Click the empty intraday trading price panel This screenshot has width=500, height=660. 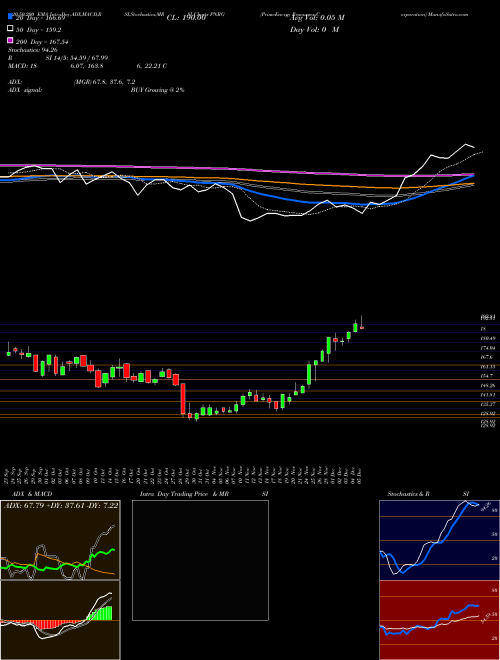(x=200, y=560)
